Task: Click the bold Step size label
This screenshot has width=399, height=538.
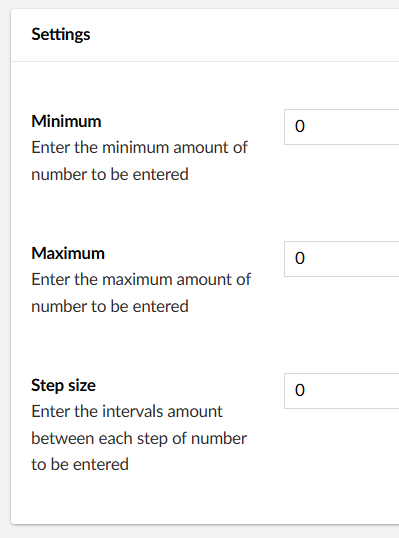Action: click(x=63, y=385)
